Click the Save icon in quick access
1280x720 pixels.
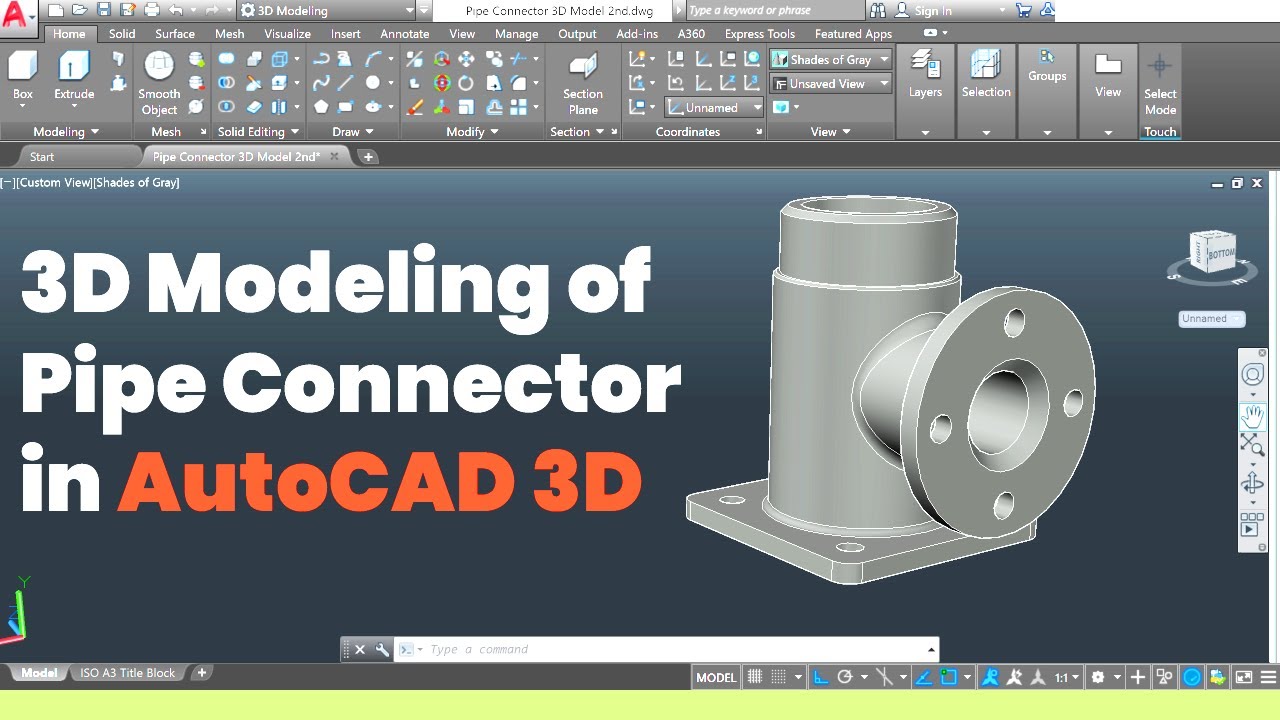[104, 10]
